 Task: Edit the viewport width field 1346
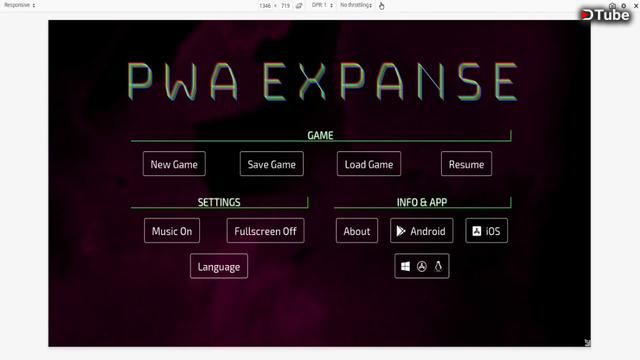pos(265,6)
